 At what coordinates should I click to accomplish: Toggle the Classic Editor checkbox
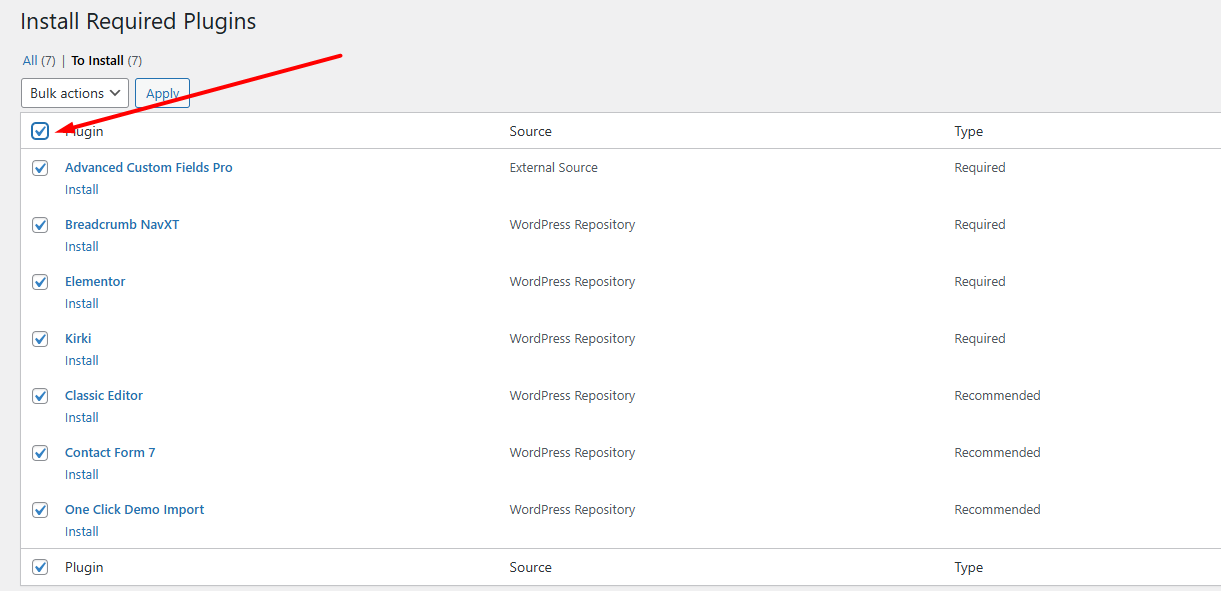[40, 396]
